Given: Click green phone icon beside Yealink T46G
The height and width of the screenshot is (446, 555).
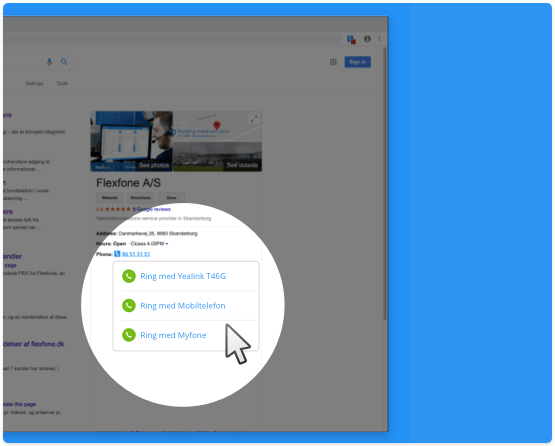Looking at the screenshot, I should (129, 276).
